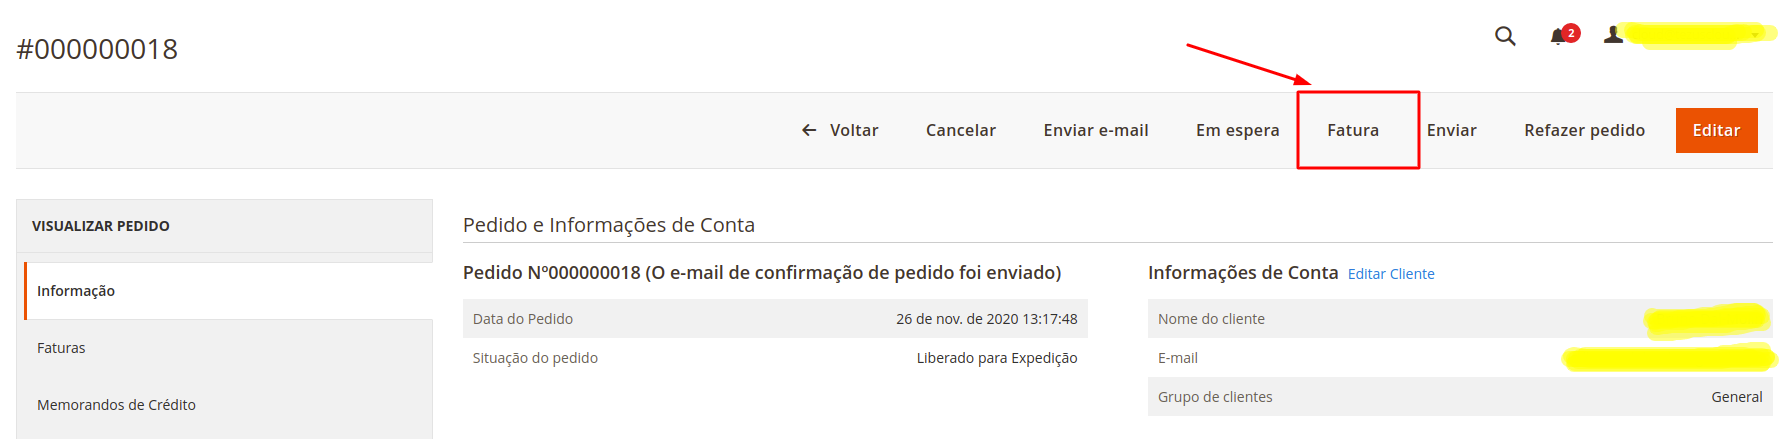1785x439 pixels.
Task: Click the highlighted customer e-mail value
Action: (x=1670, y=358)
